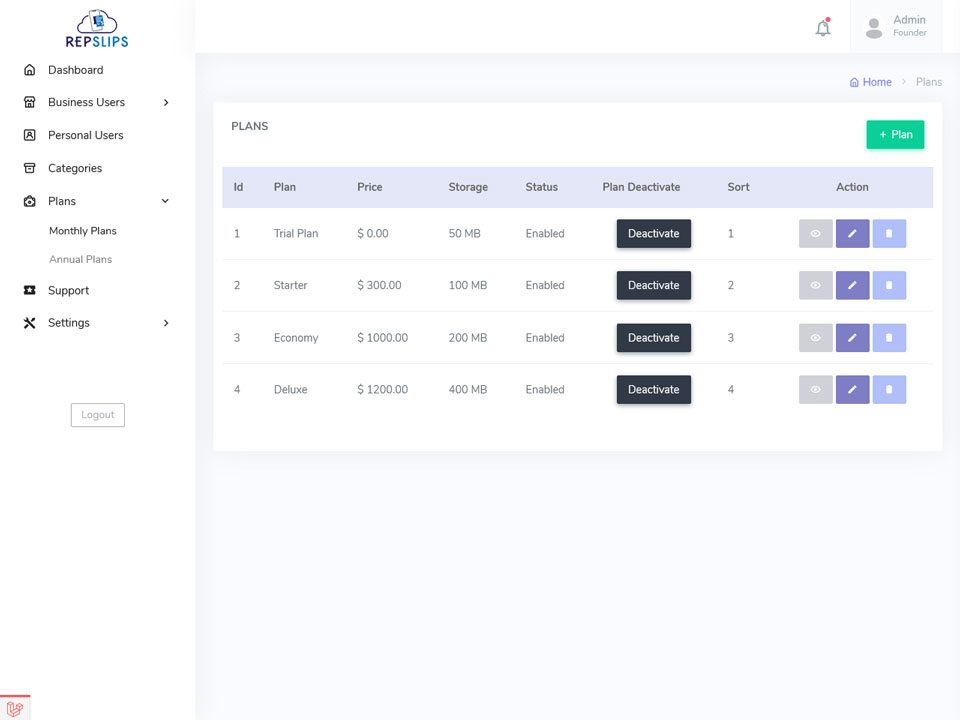Click the Laravel debug bar icon
Viewport: 960px width, 720px height.
coord(15,708)
